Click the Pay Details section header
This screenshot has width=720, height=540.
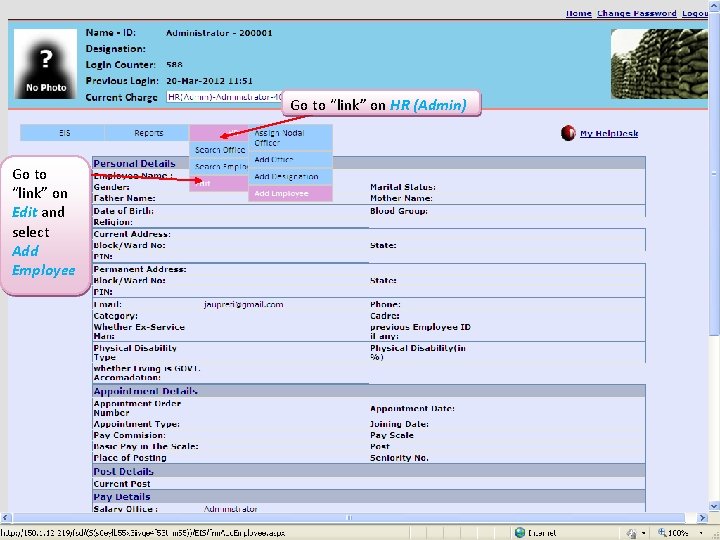click(x=369, y=496)
